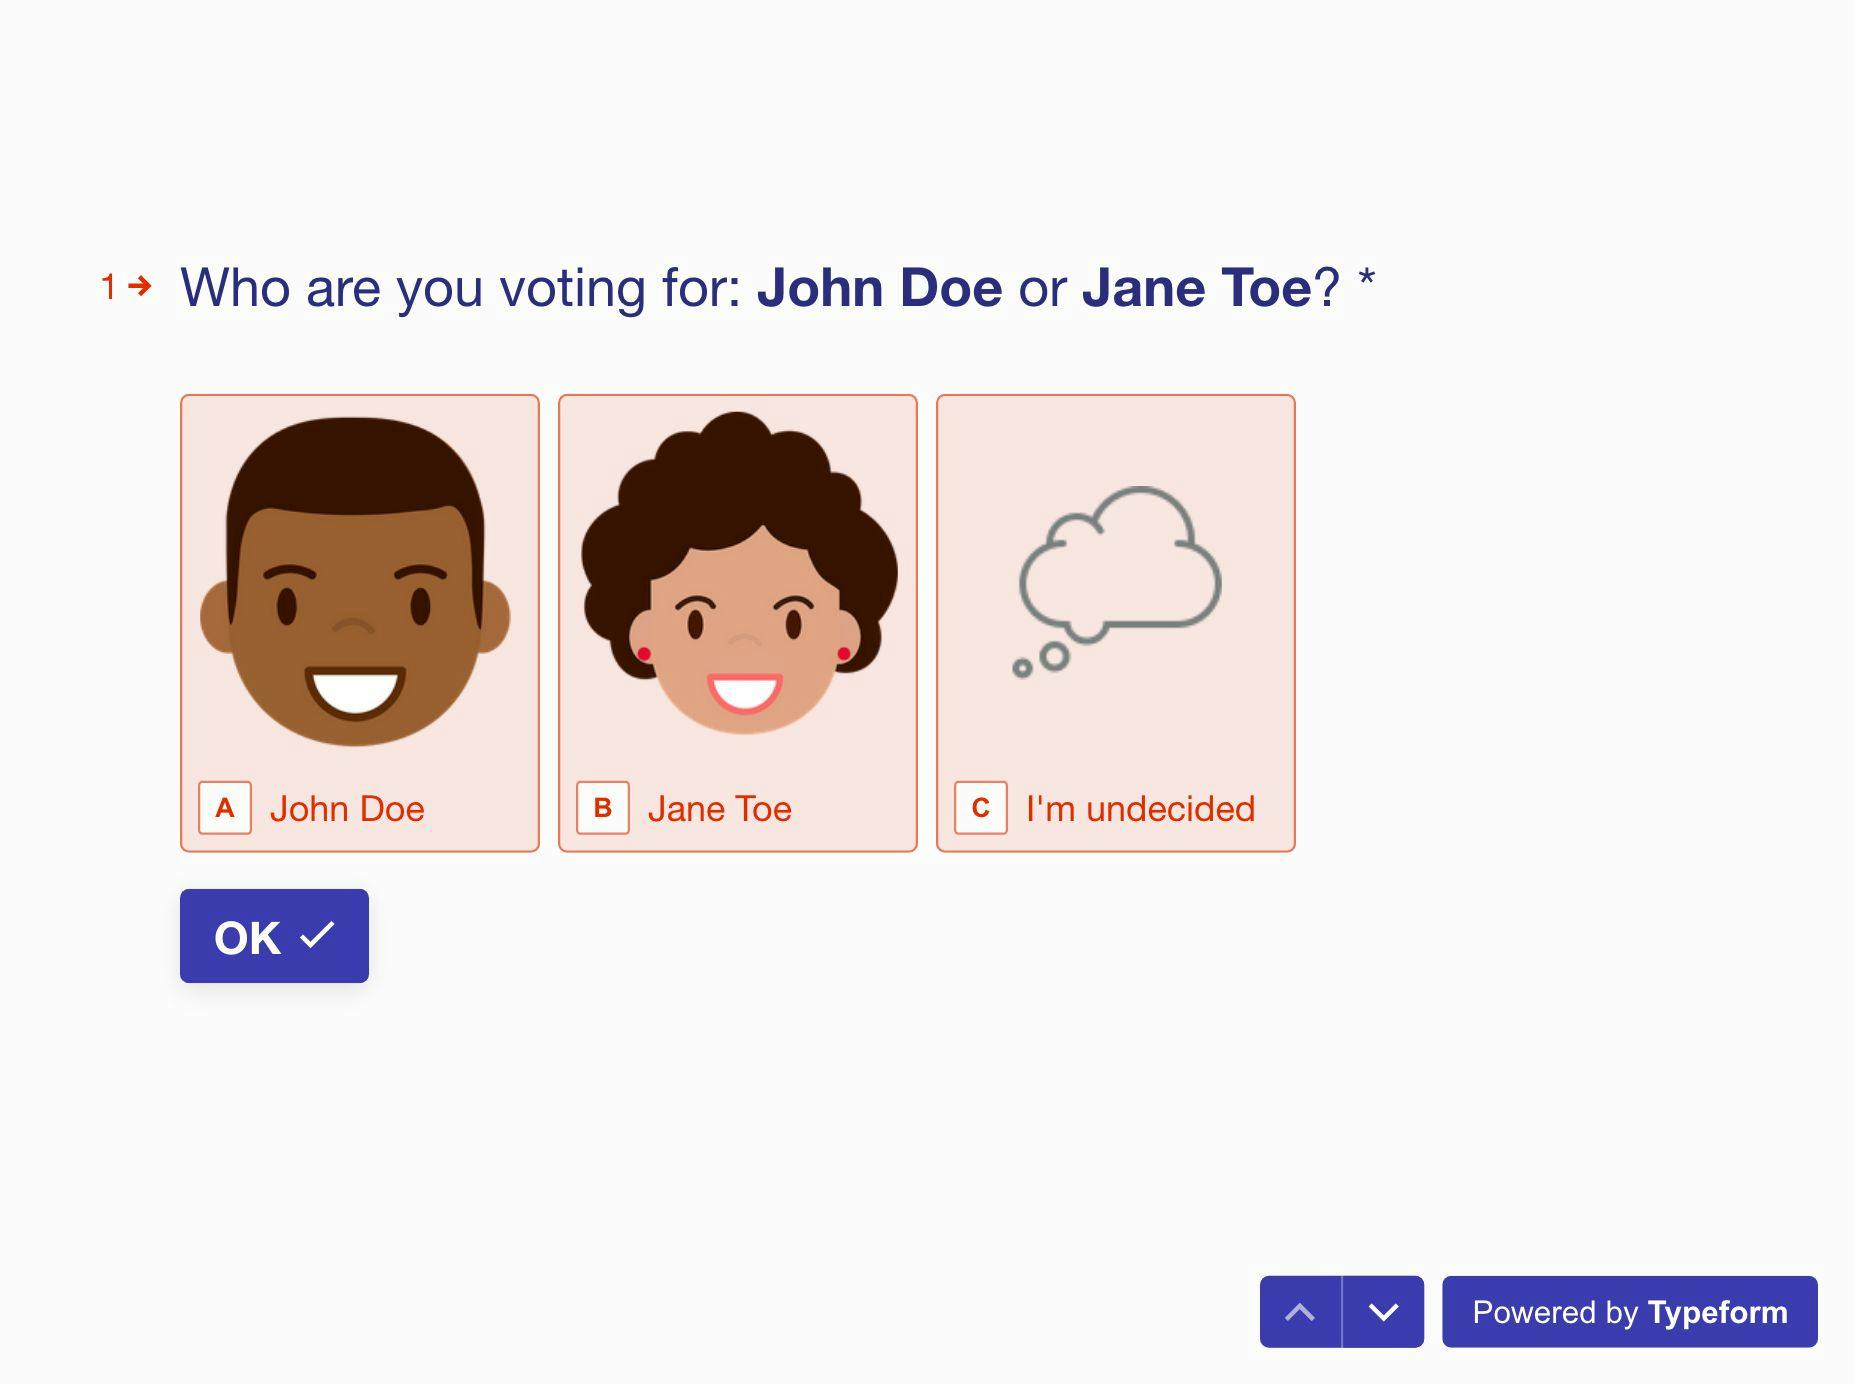Click the checkmark icon in OK button

click(318, 935)
